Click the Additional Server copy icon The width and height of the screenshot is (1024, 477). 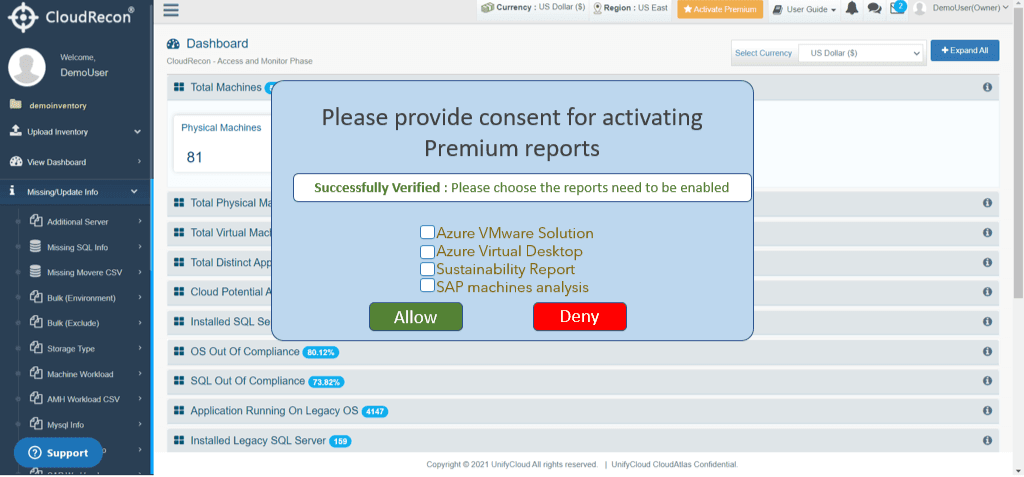[36, 221]
